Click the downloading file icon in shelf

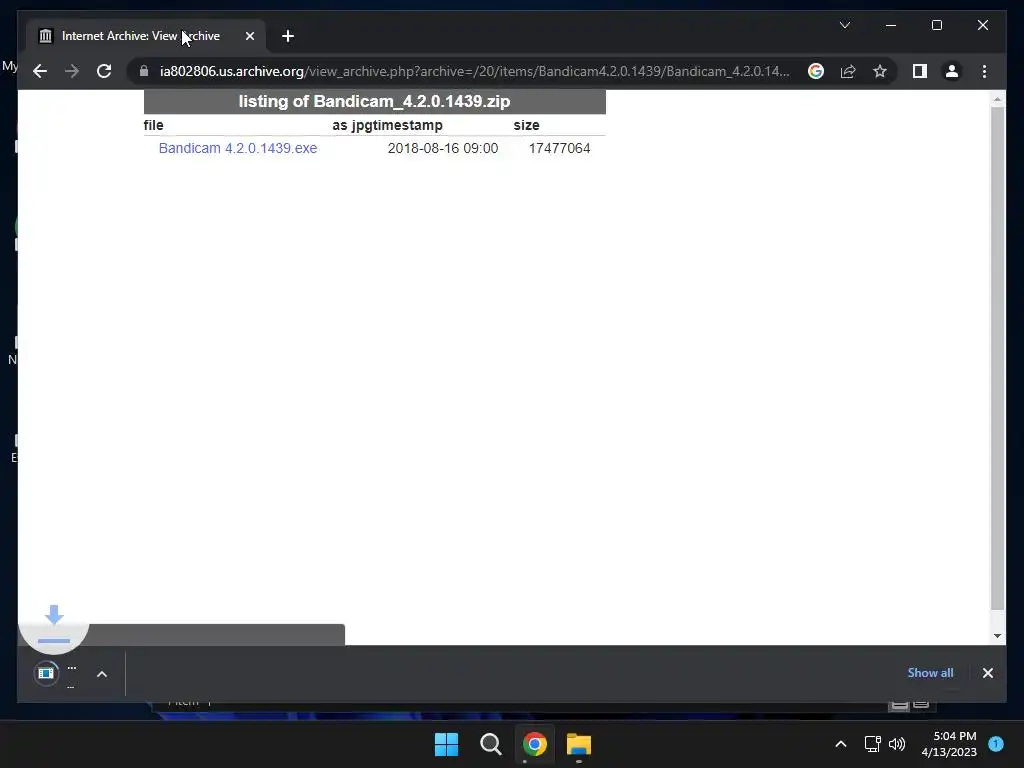[x=46, y=673]
